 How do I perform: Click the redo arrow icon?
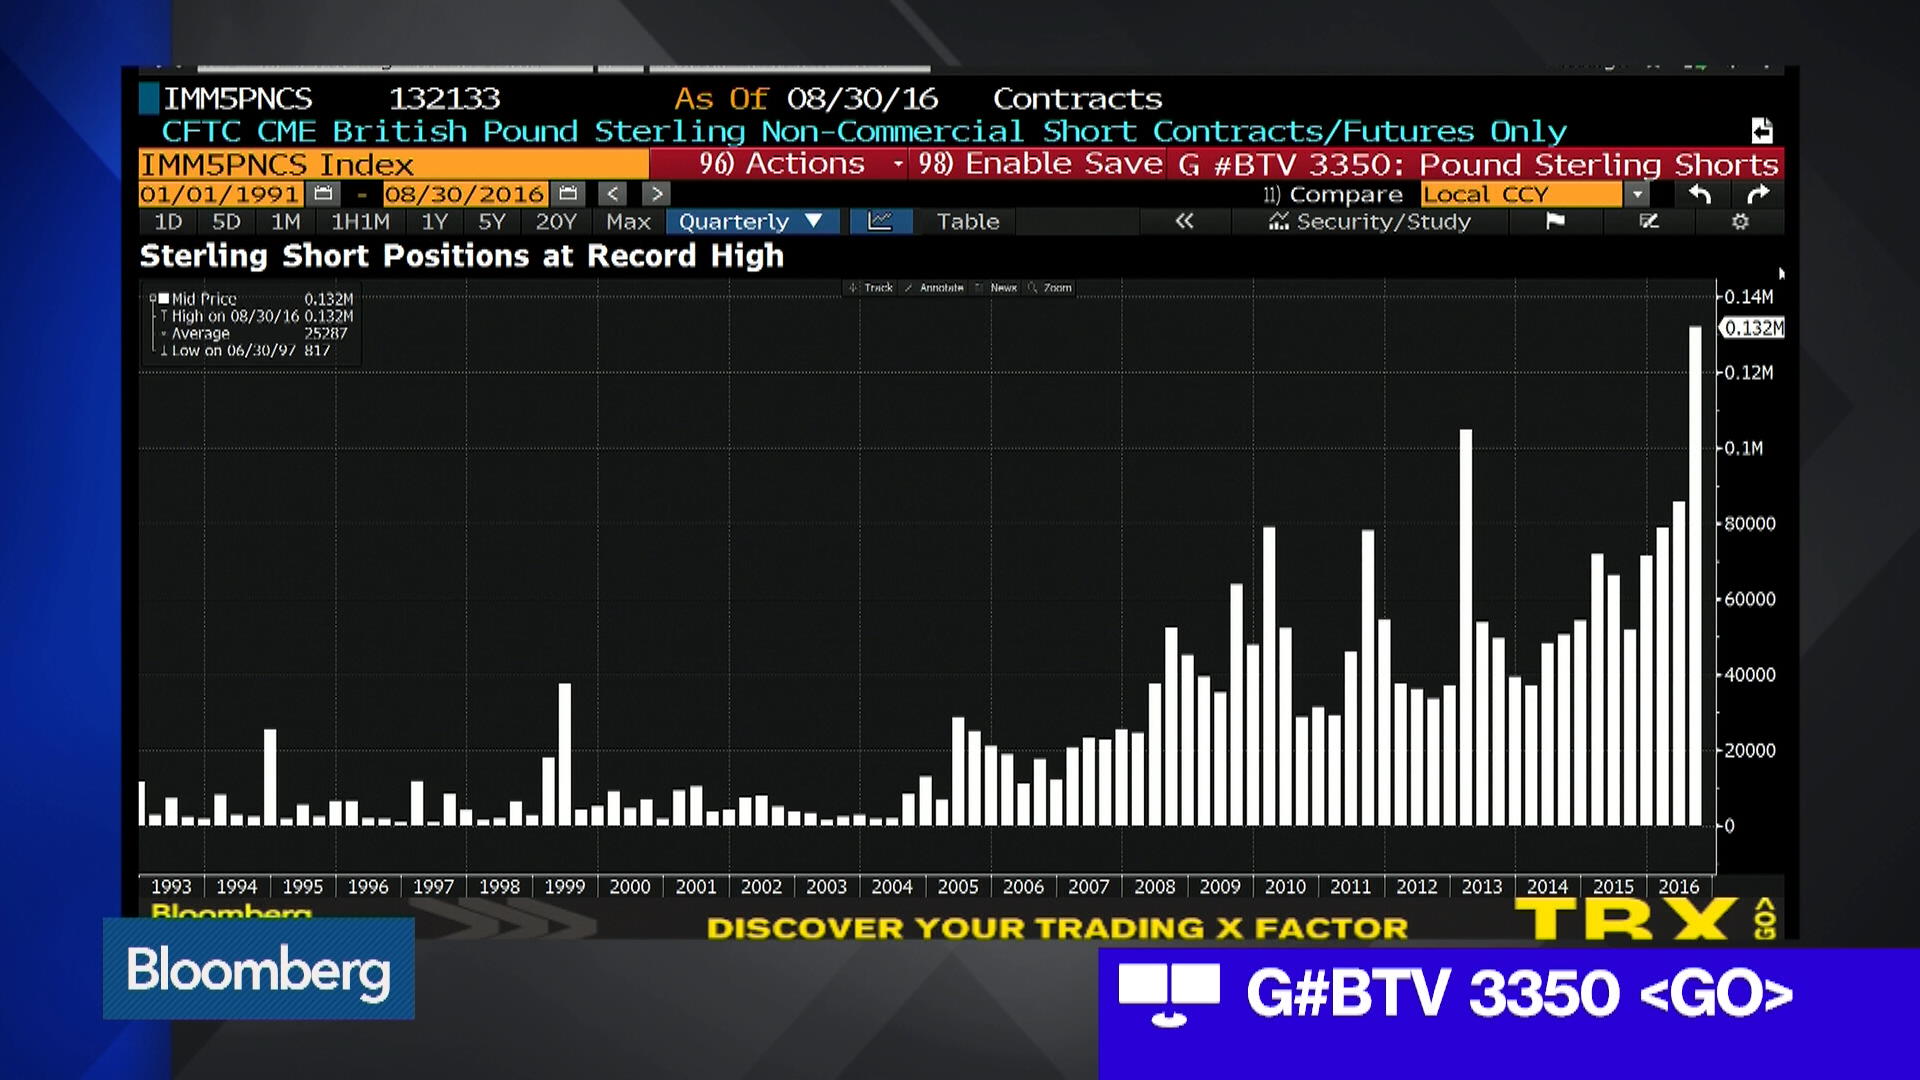pyautogui.click(x=1758, y=194)
